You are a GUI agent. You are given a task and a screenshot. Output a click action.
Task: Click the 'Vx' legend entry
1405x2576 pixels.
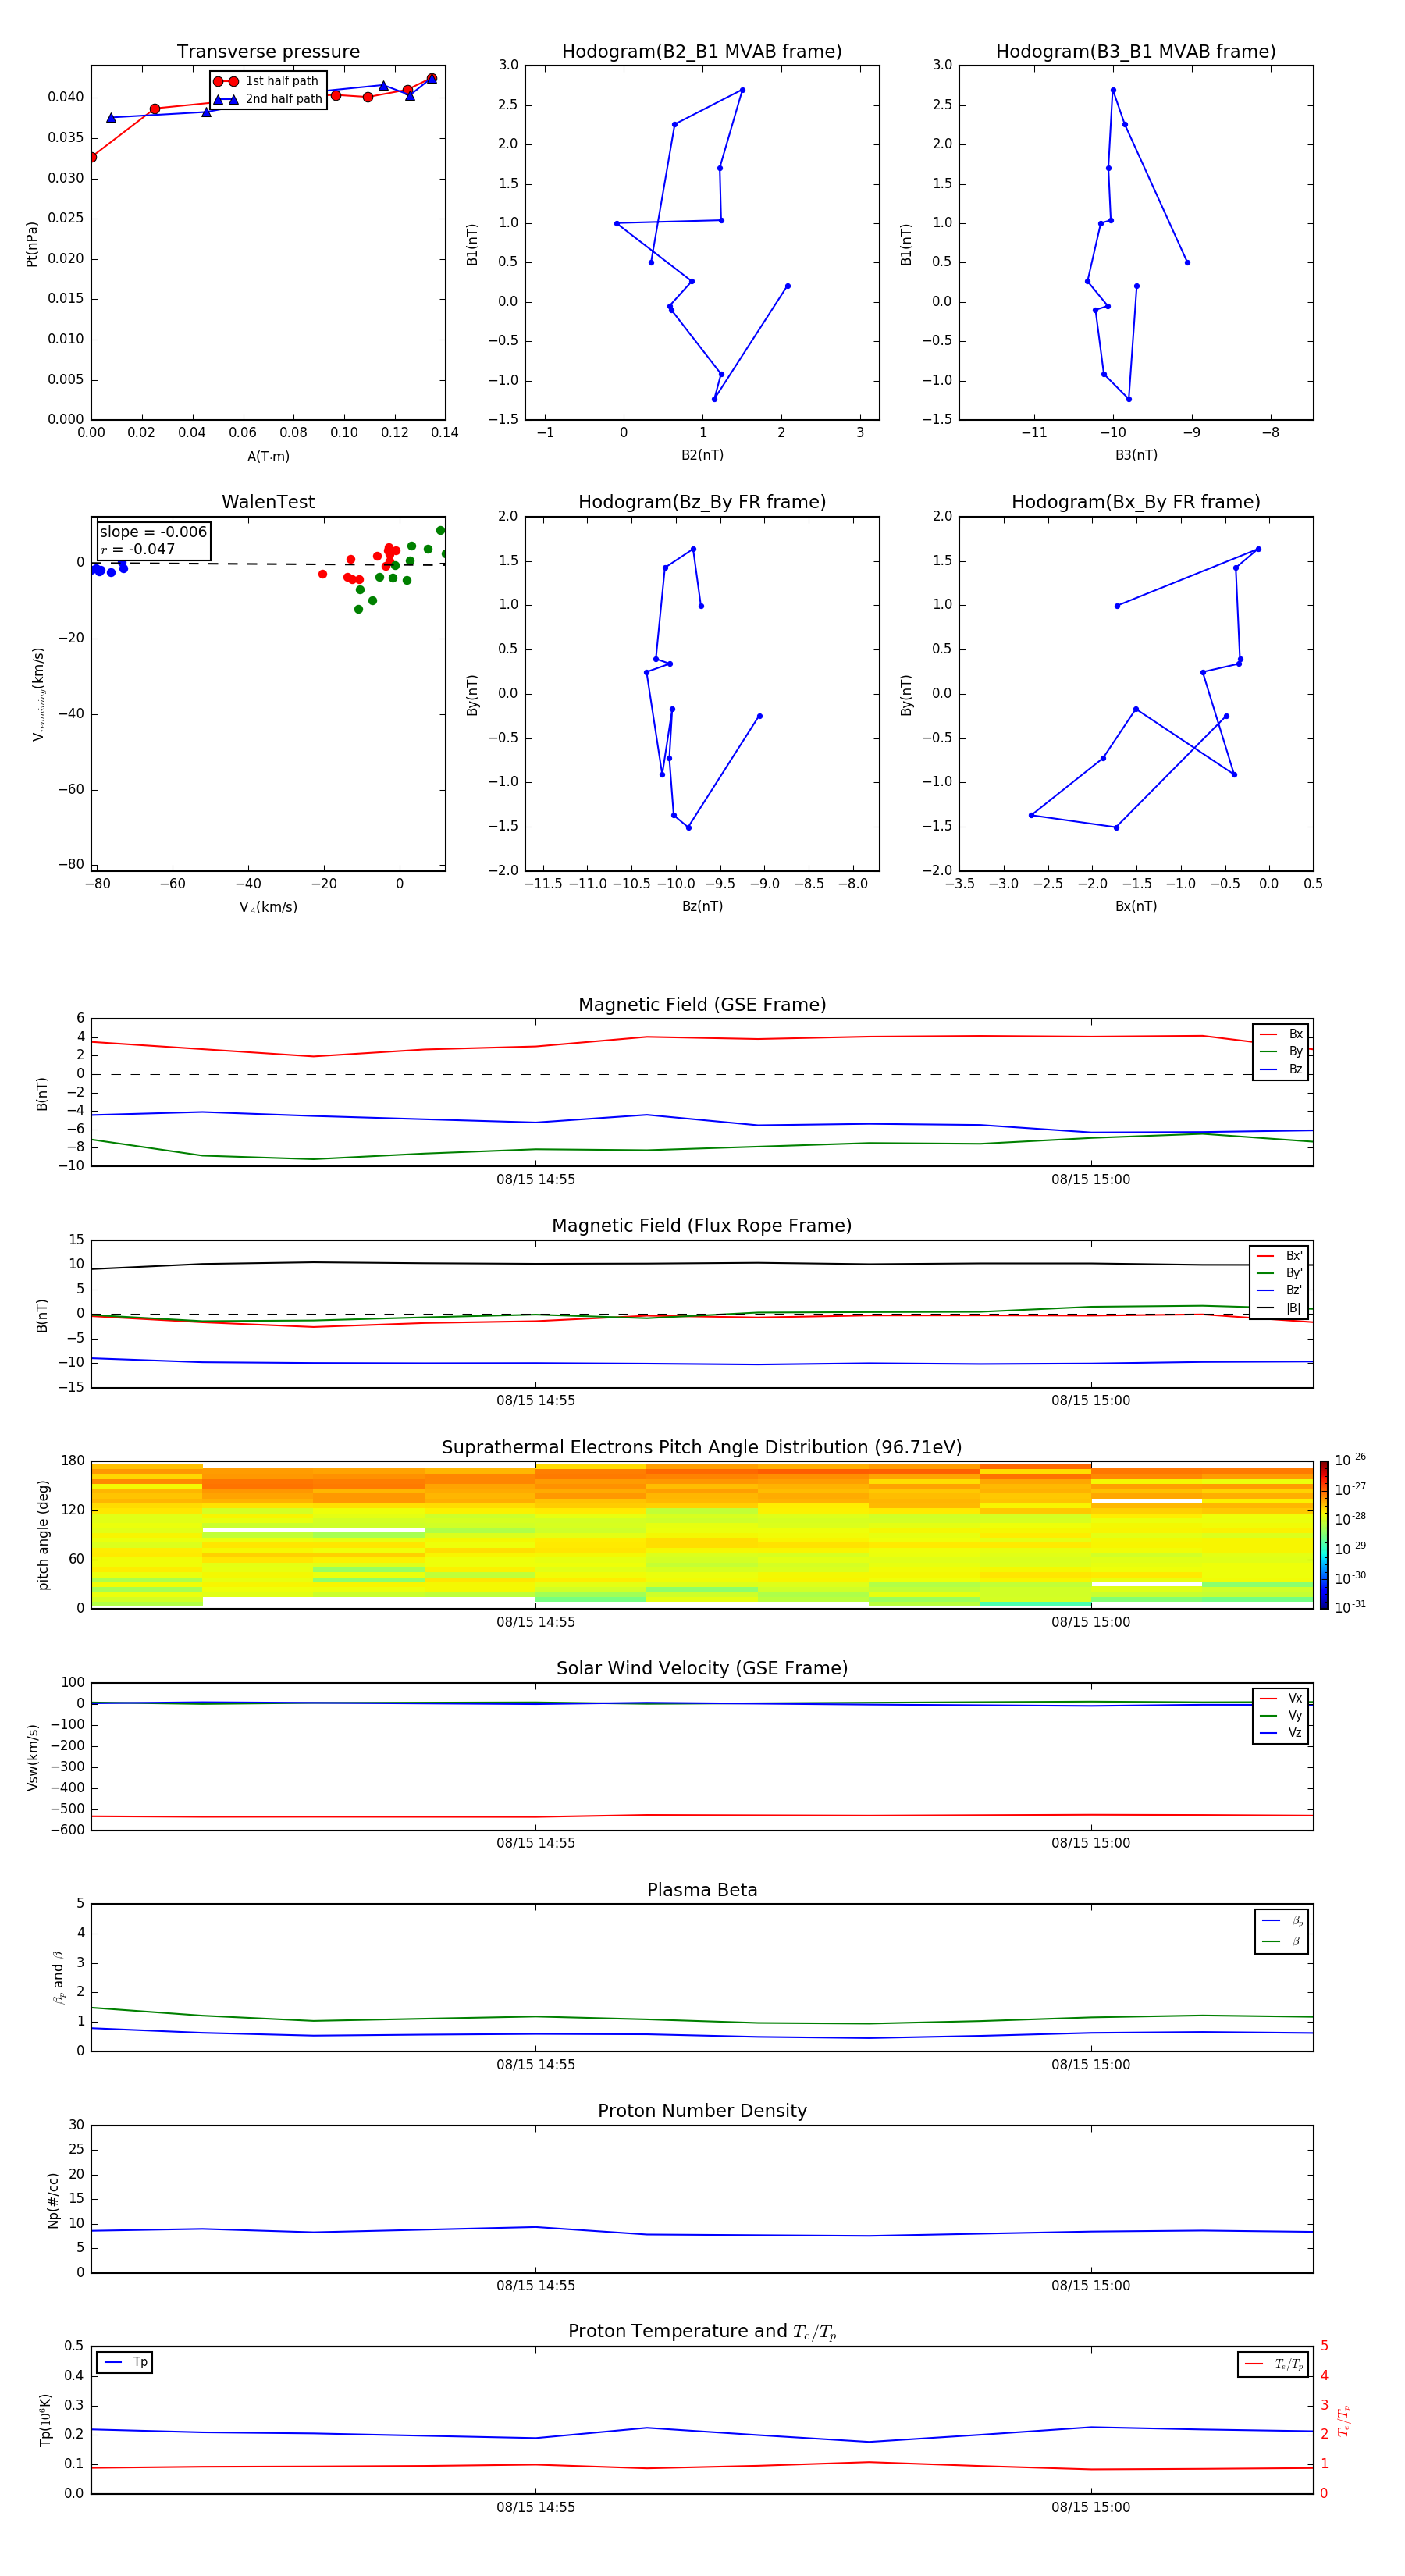pos(1282,1698)
